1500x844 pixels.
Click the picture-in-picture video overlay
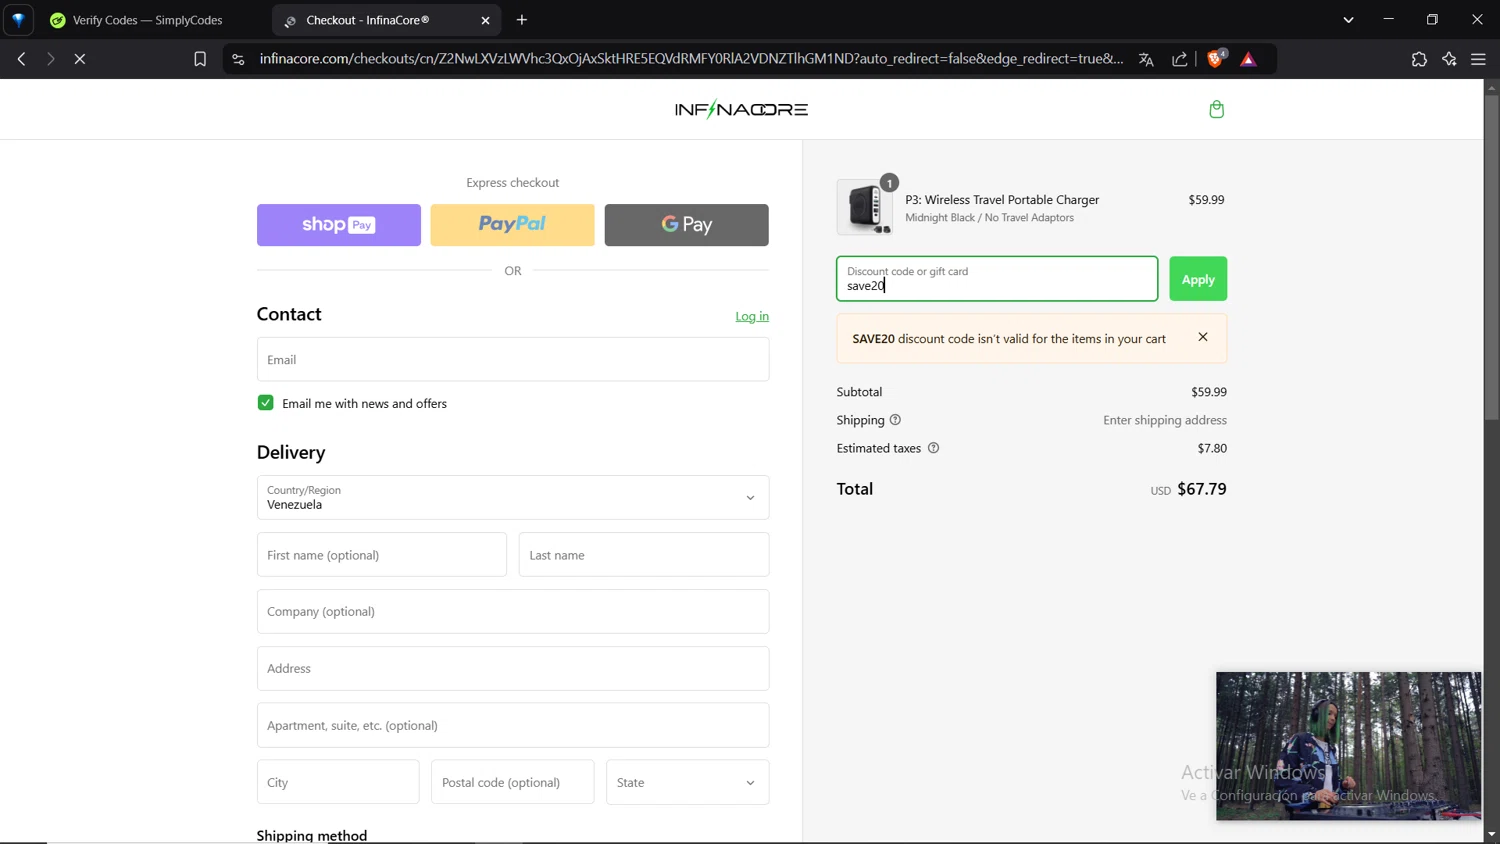click(x=1348, y=746)
